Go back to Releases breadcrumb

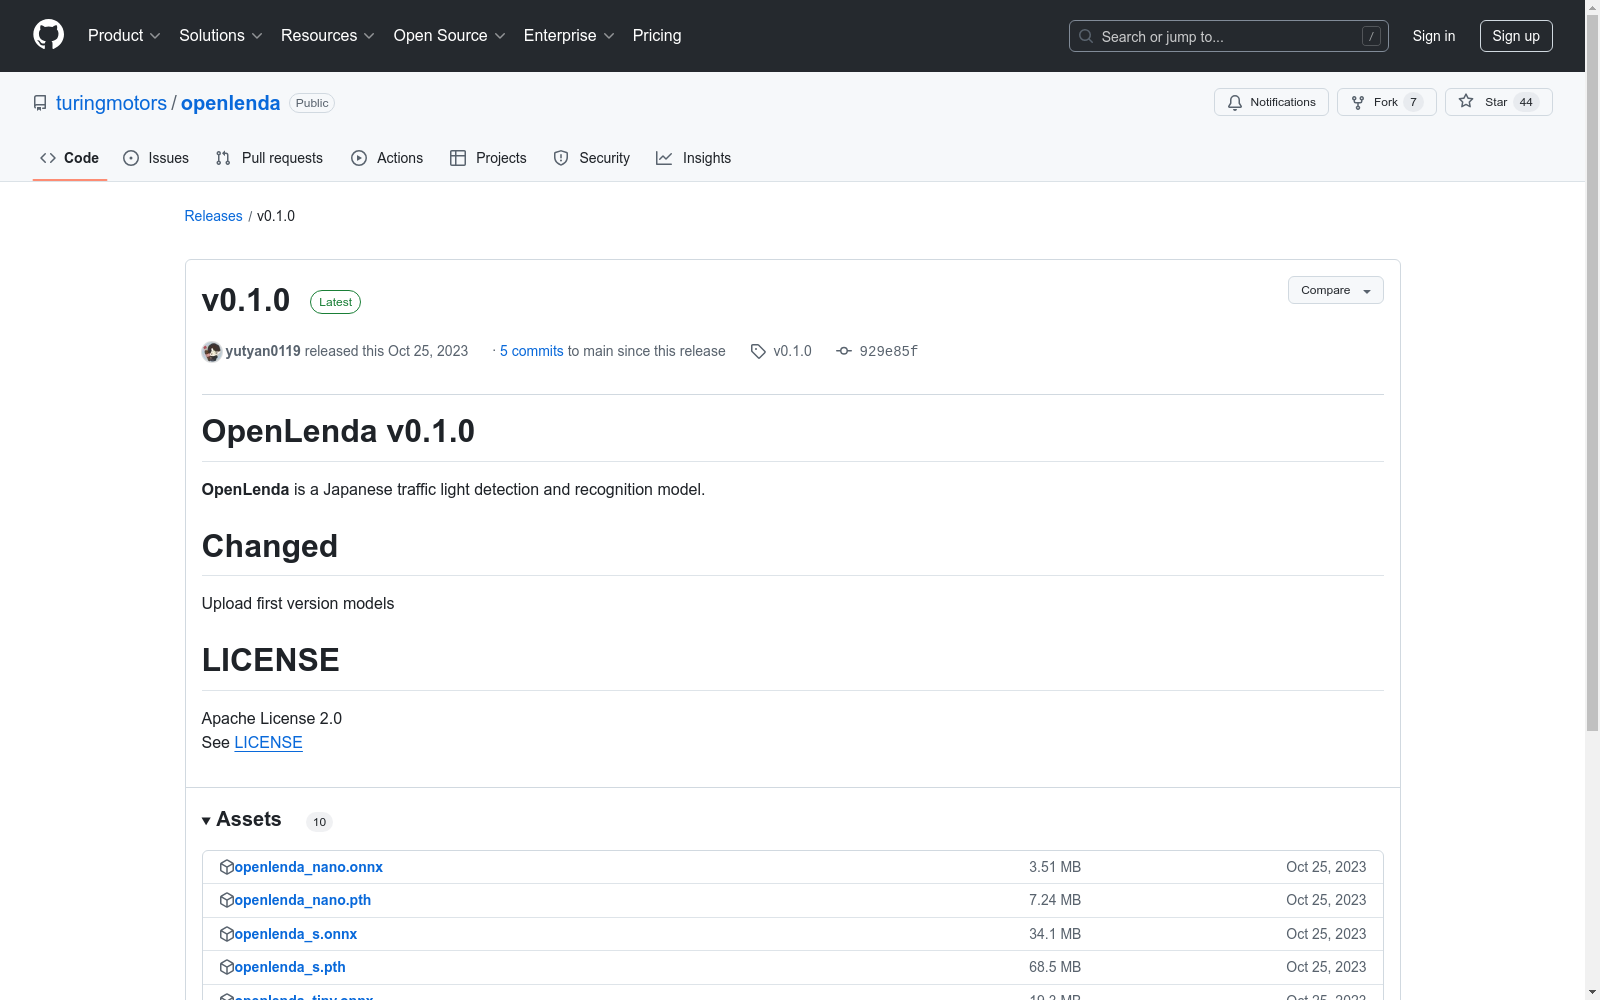(x=213, y=216)
